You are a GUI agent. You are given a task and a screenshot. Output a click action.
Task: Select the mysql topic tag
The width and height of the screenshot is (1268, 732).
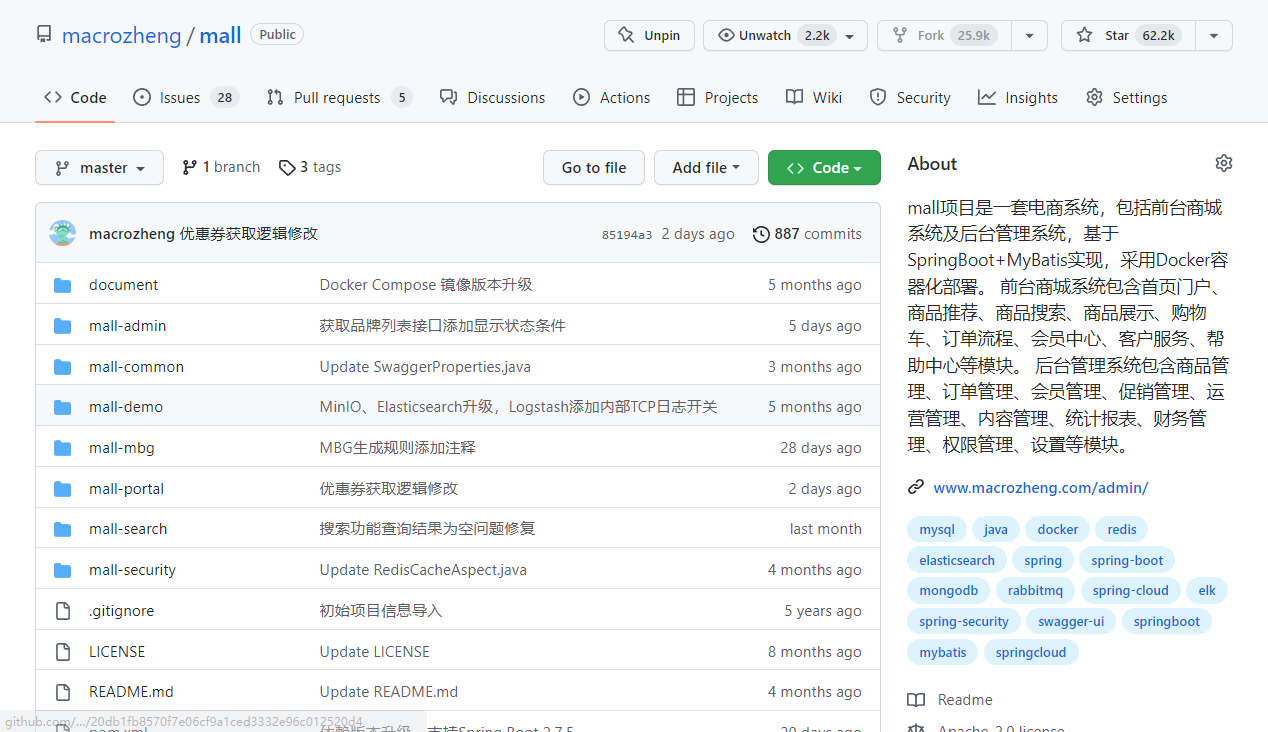(937, 529)
